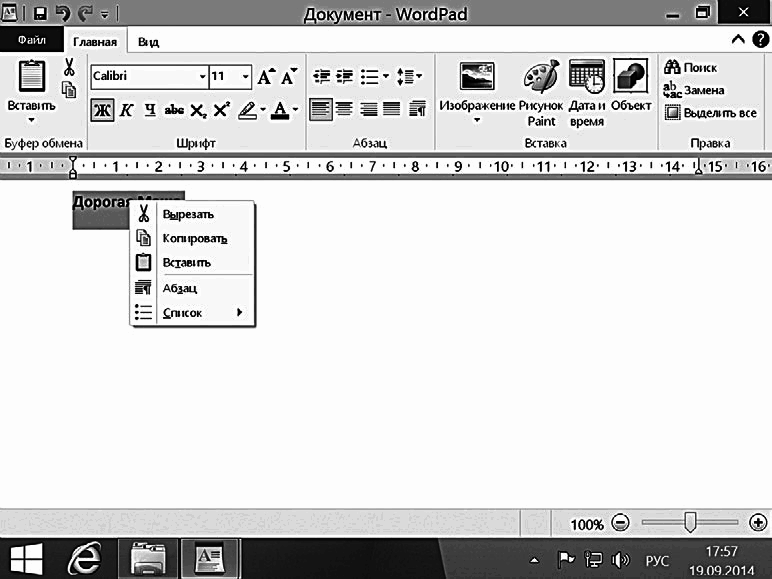This screenshot has width=772, height=579.
Task: Increase font size with the grow font icon
Action: coord(266,76)
